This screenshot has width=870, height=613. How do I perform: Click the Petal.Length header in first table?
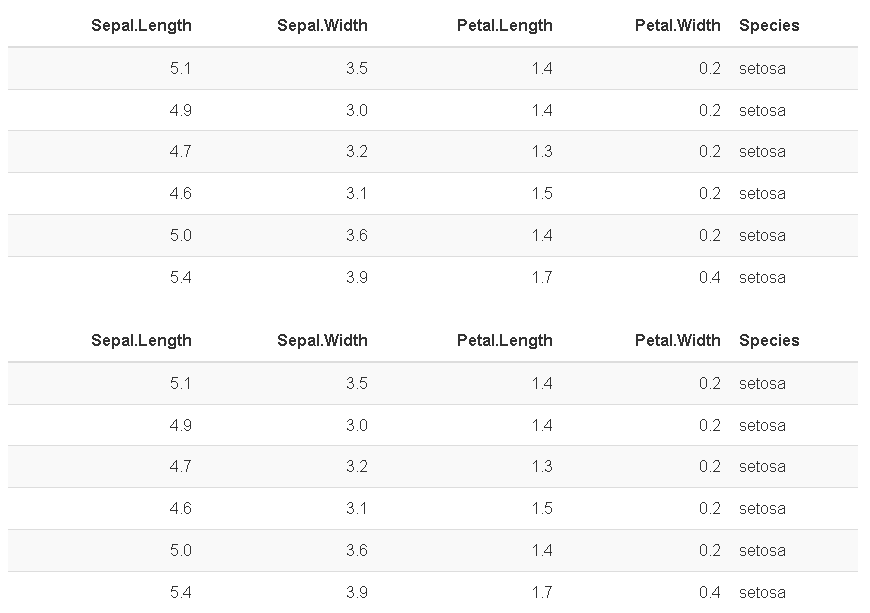[505, 26]
